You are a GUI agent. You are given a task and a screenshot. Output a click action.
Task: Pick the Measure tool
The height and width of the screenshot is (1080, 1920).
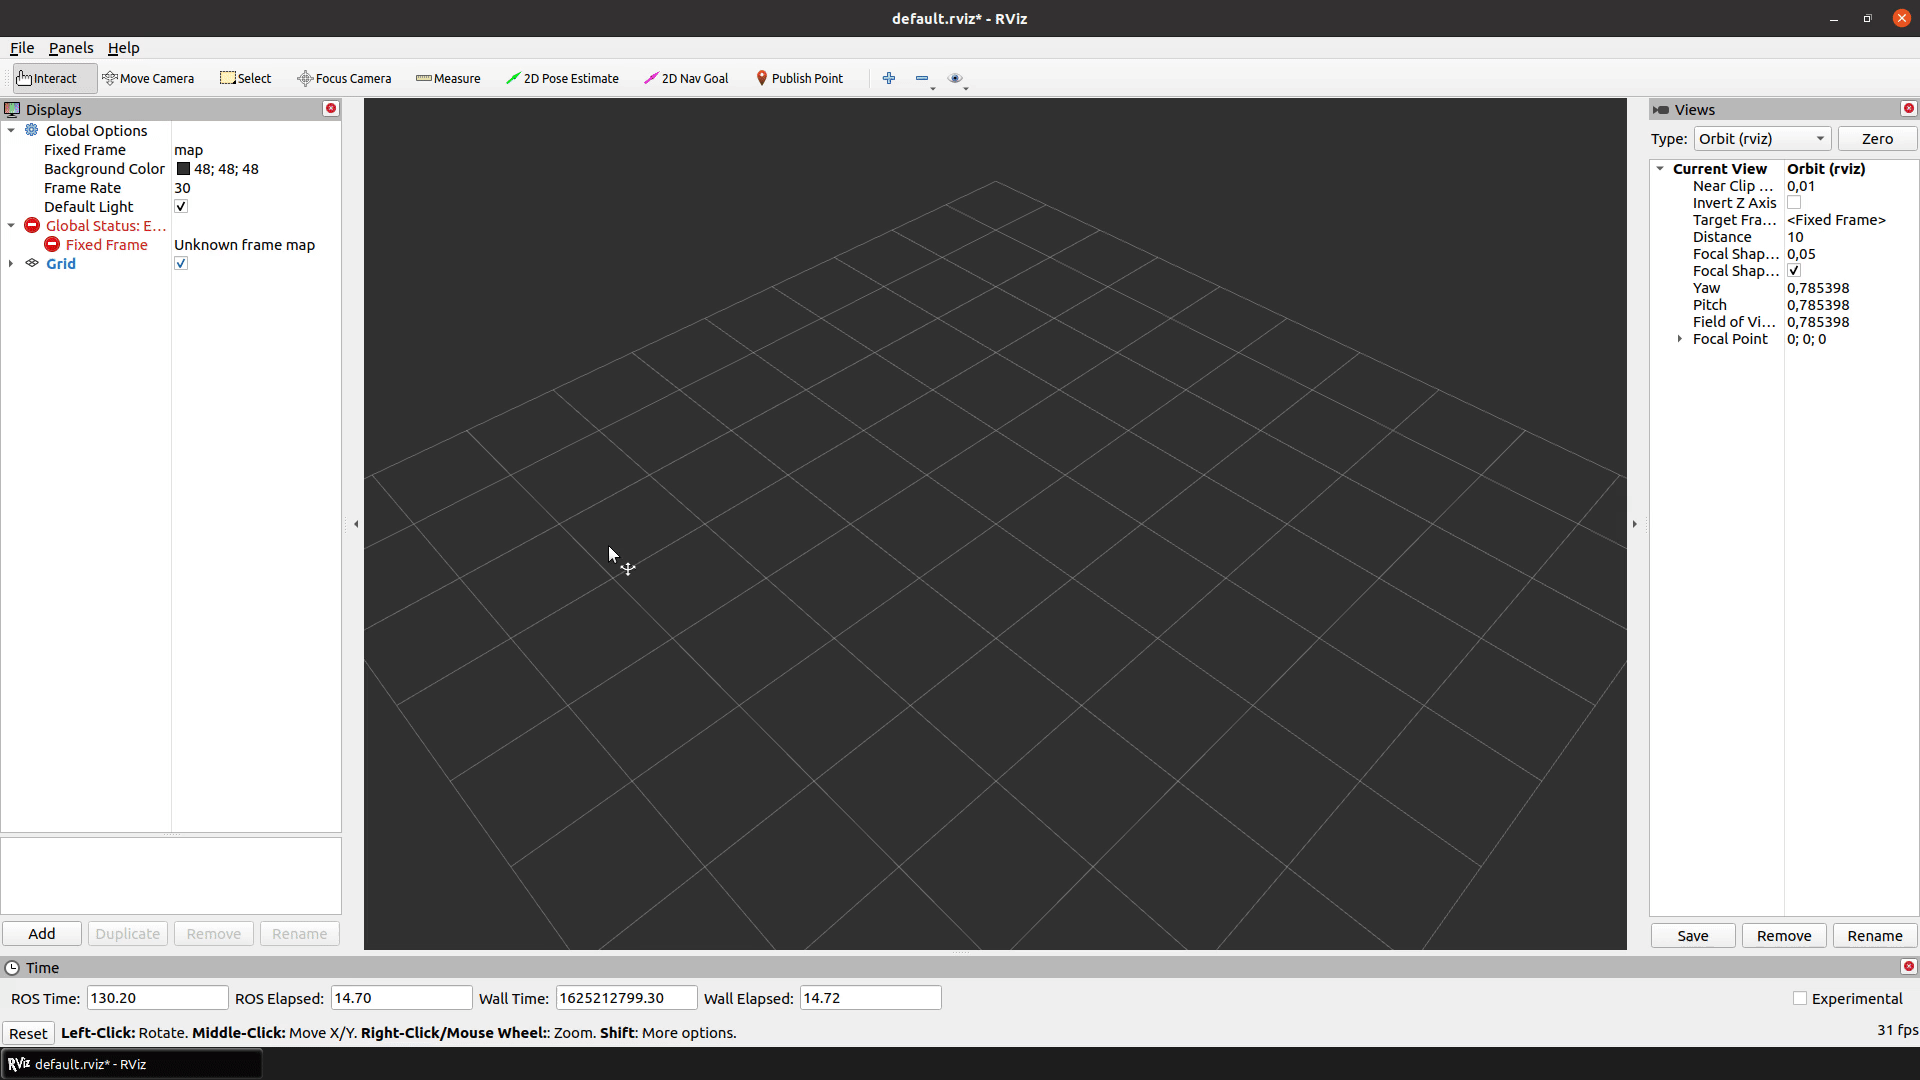point(448,78)
